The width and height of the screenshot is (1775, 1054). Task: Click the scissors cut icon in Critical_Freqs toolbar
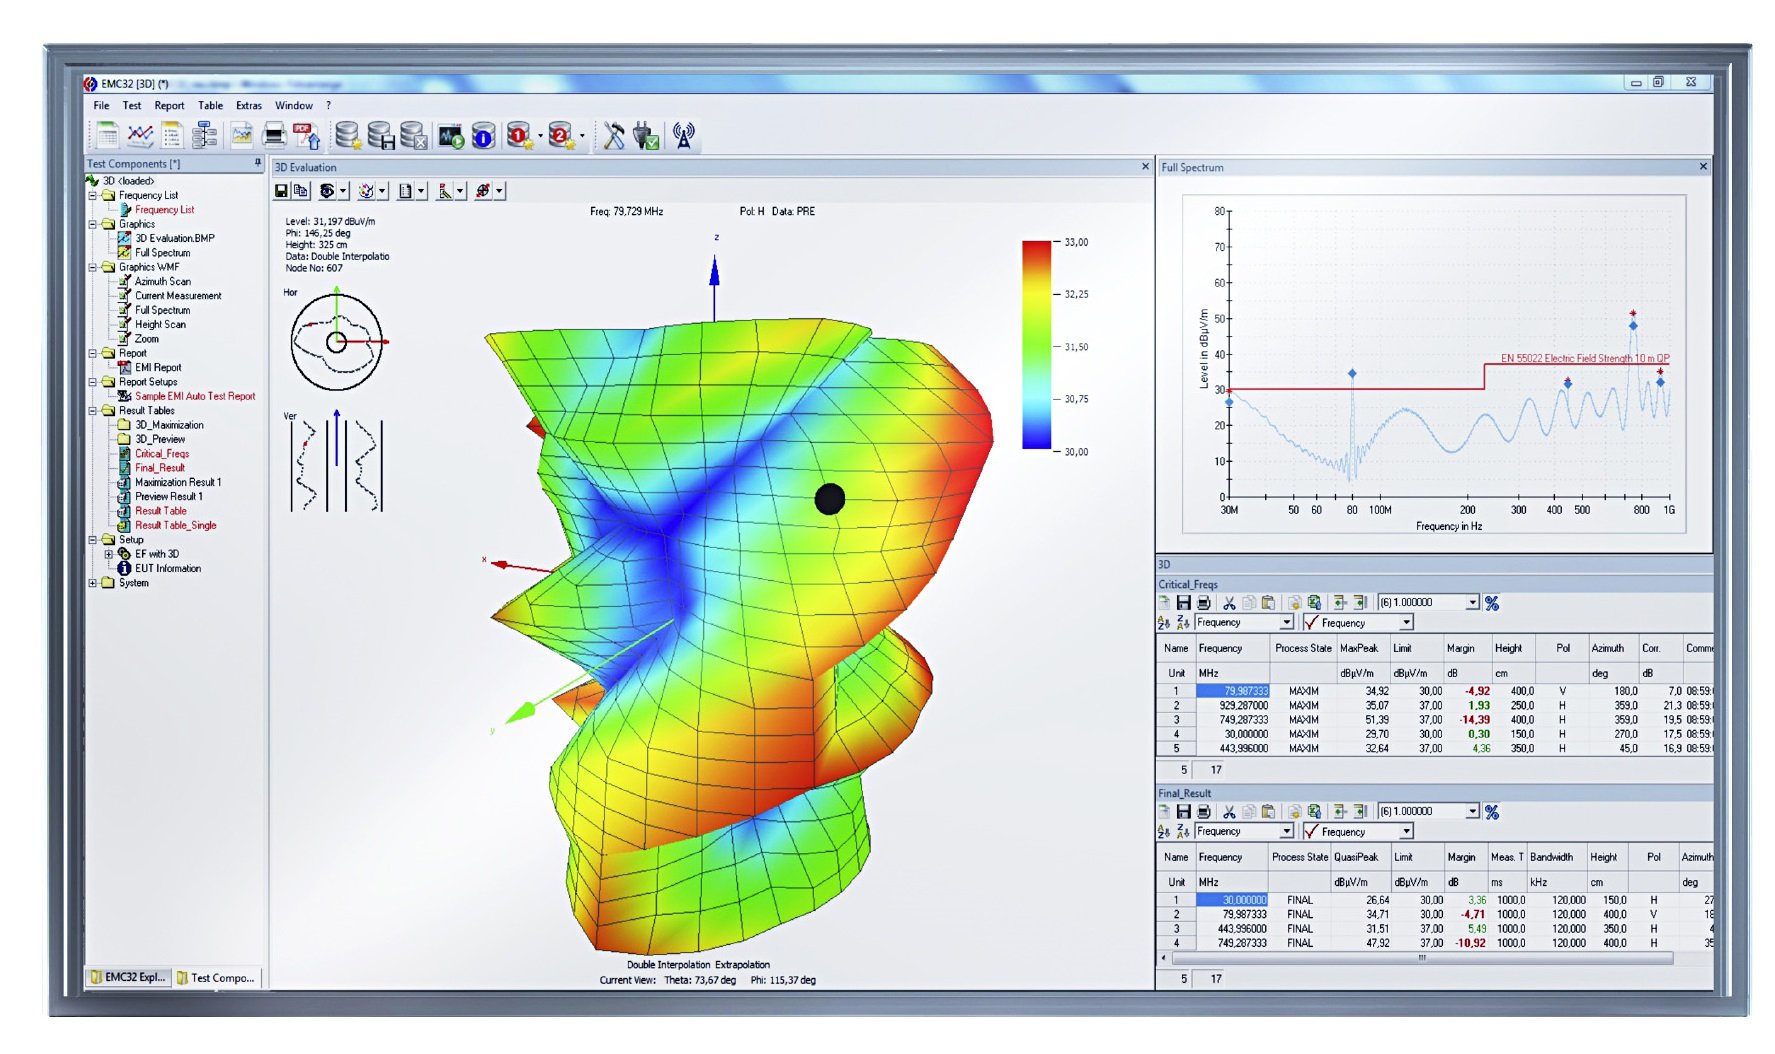(1229, 603)
